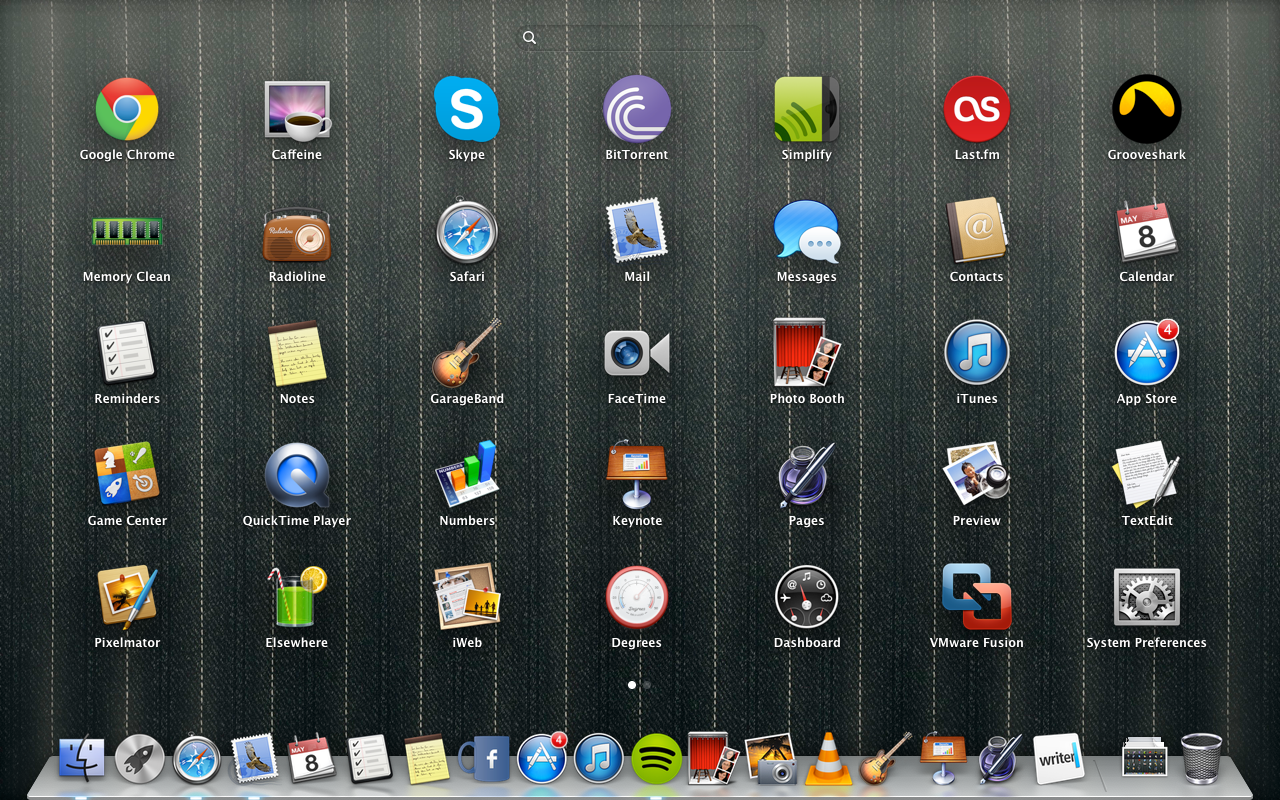
Task: Open Safari in the Launchpad grid
Action: coord(467,231)
